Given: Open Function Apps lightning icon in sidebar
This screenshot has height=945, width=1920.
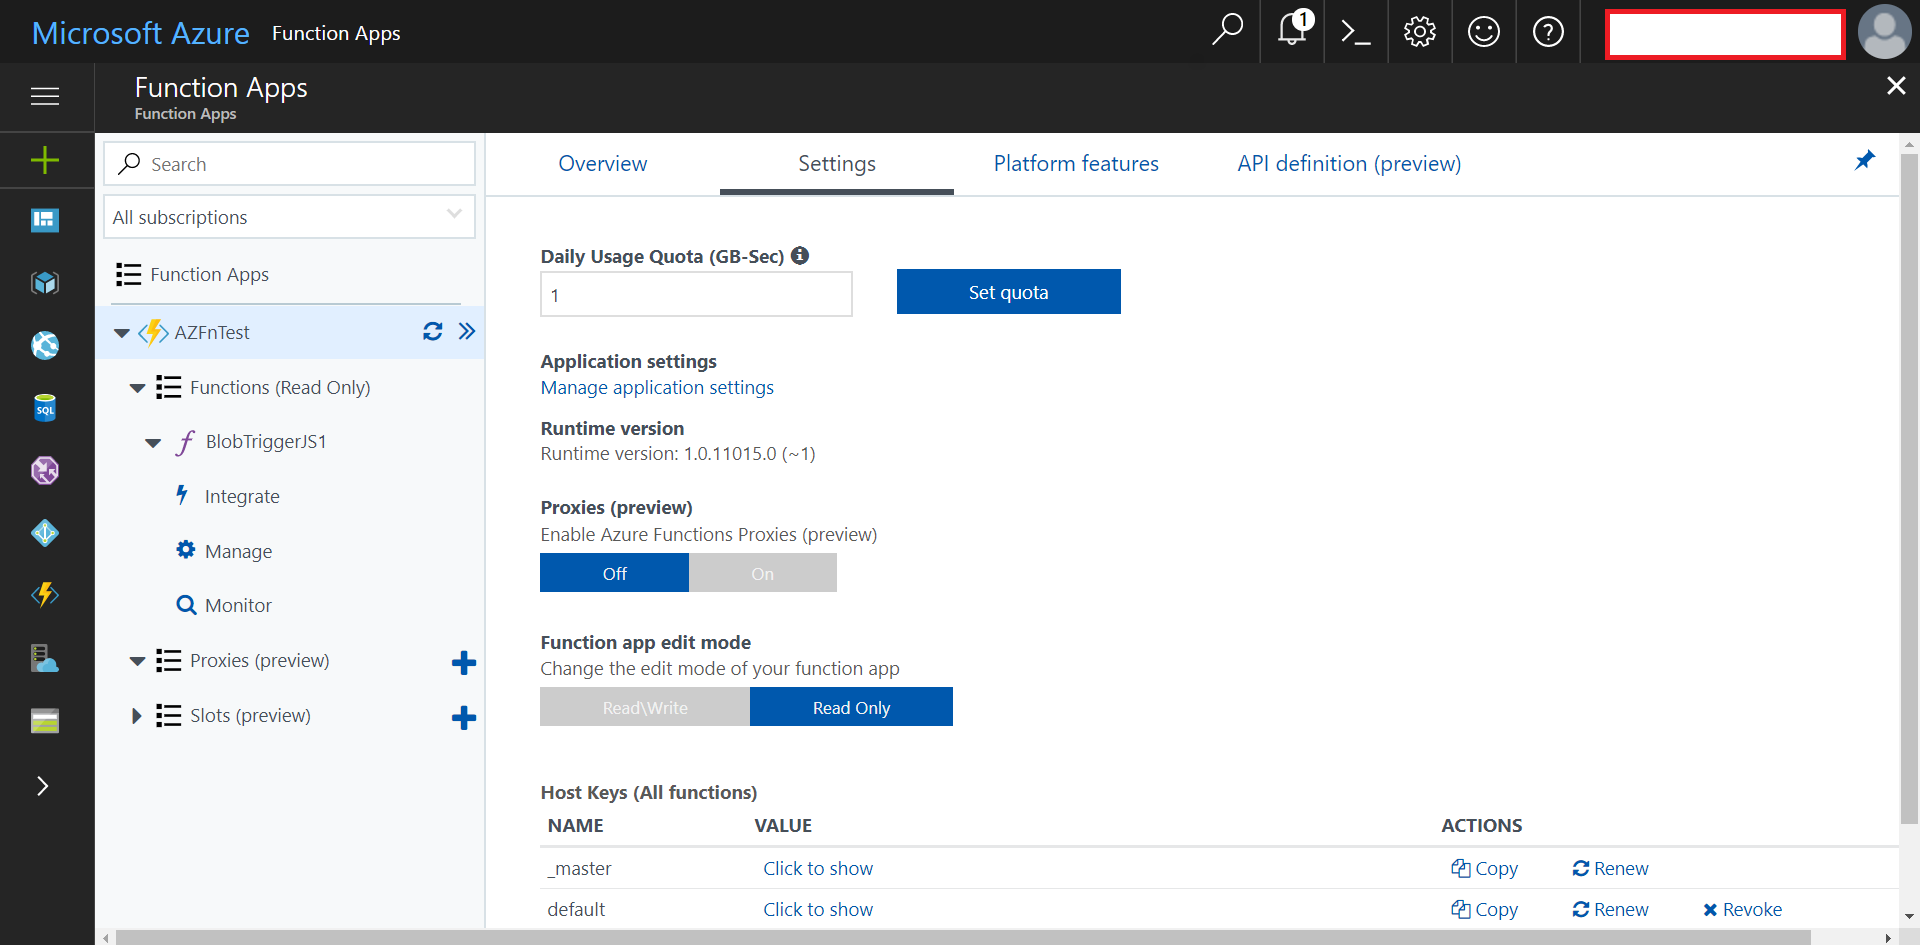Looking at the screenshot, I should click(x=45, y=595).
